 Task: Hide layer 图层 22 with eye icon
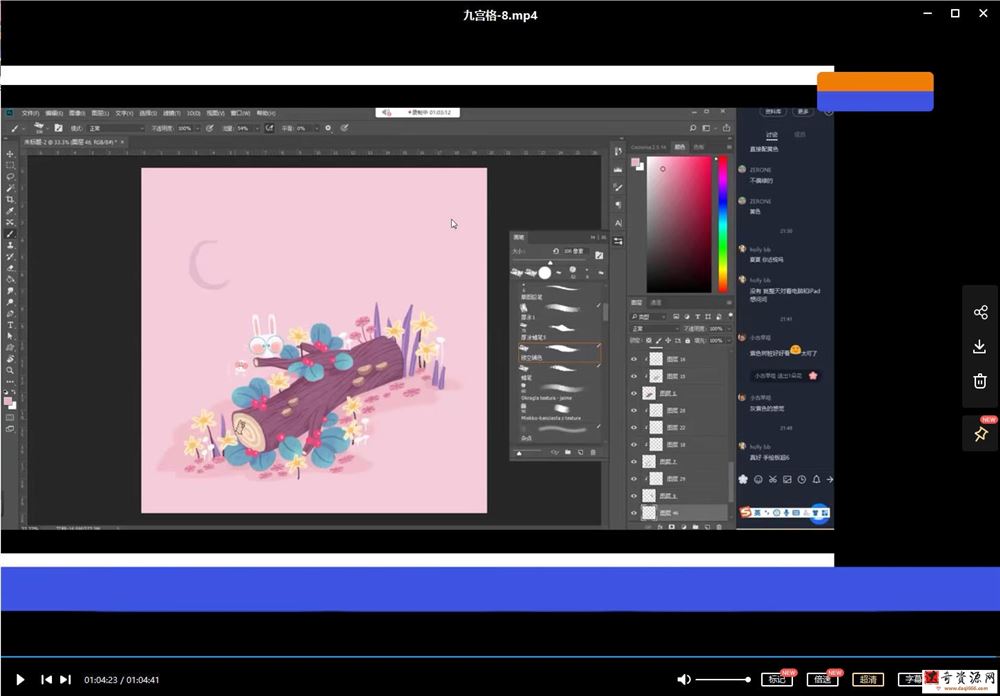point(634,427)
